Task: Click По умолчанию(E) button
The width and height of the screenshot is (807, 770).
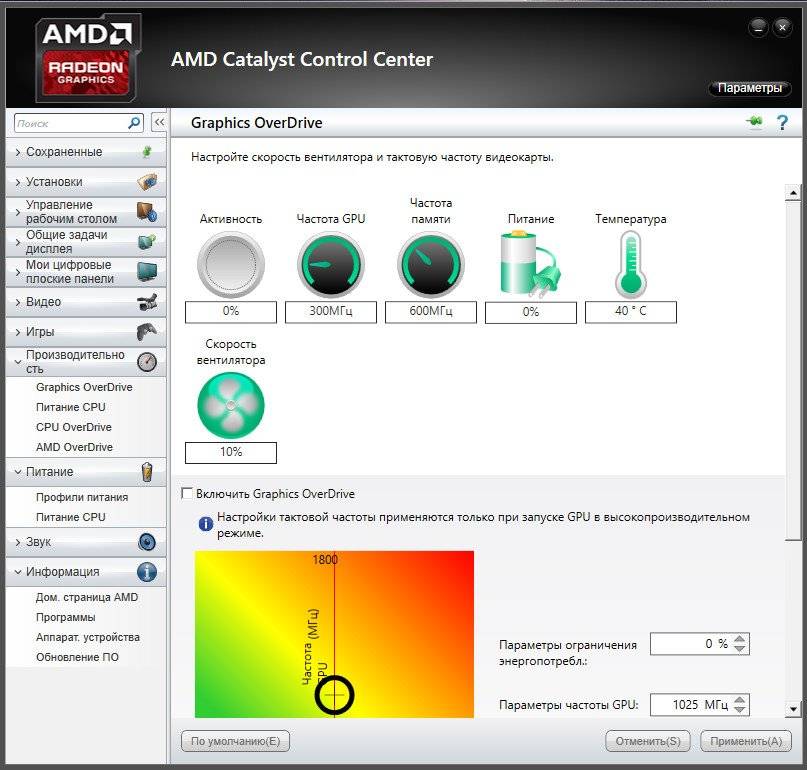Action: 235,741
